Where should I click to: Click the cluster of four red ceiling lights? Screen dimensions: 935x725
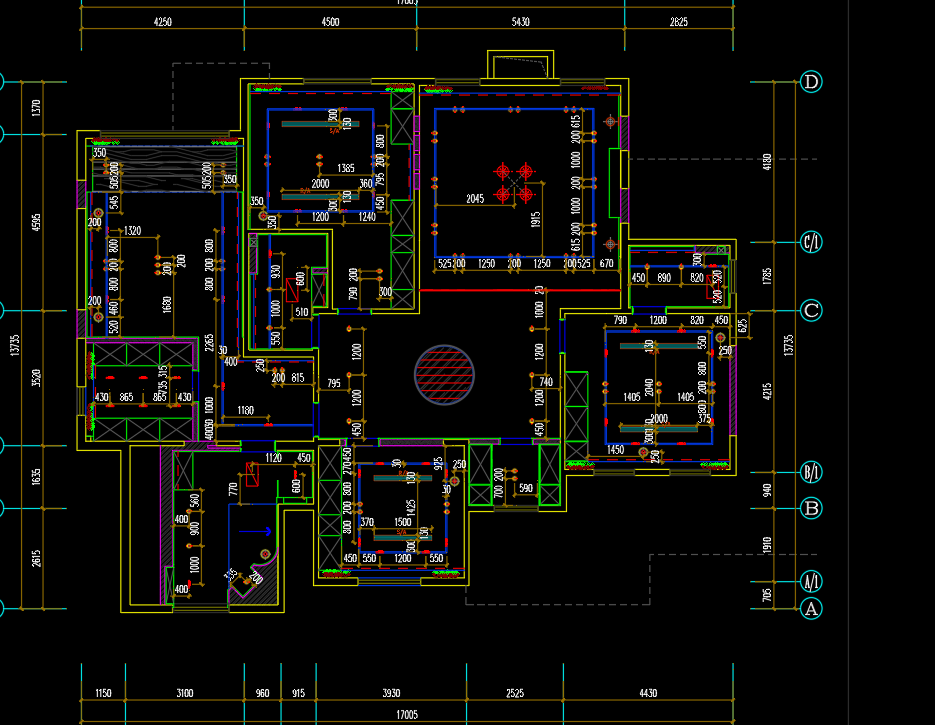point(514,183)
